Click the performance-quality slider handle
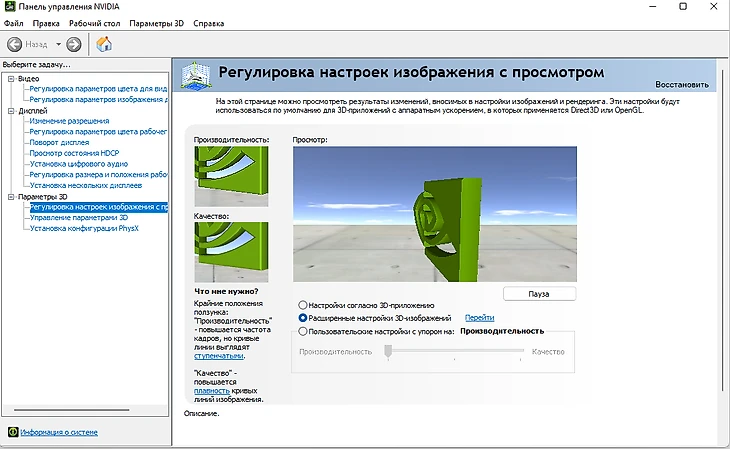 pos(388,352)
